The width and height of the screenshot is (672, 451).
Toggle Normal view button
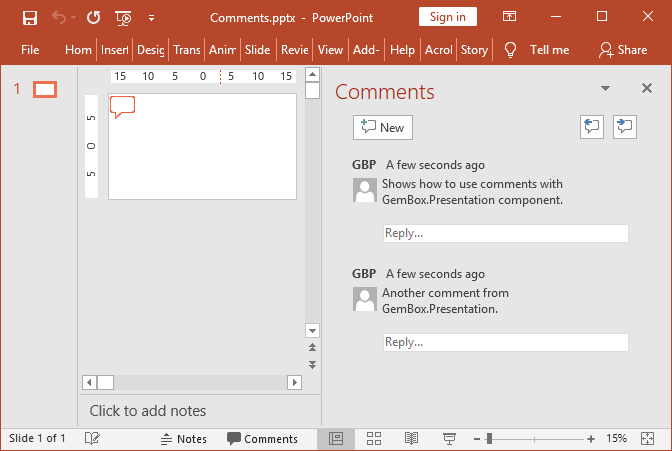[336, 438]
